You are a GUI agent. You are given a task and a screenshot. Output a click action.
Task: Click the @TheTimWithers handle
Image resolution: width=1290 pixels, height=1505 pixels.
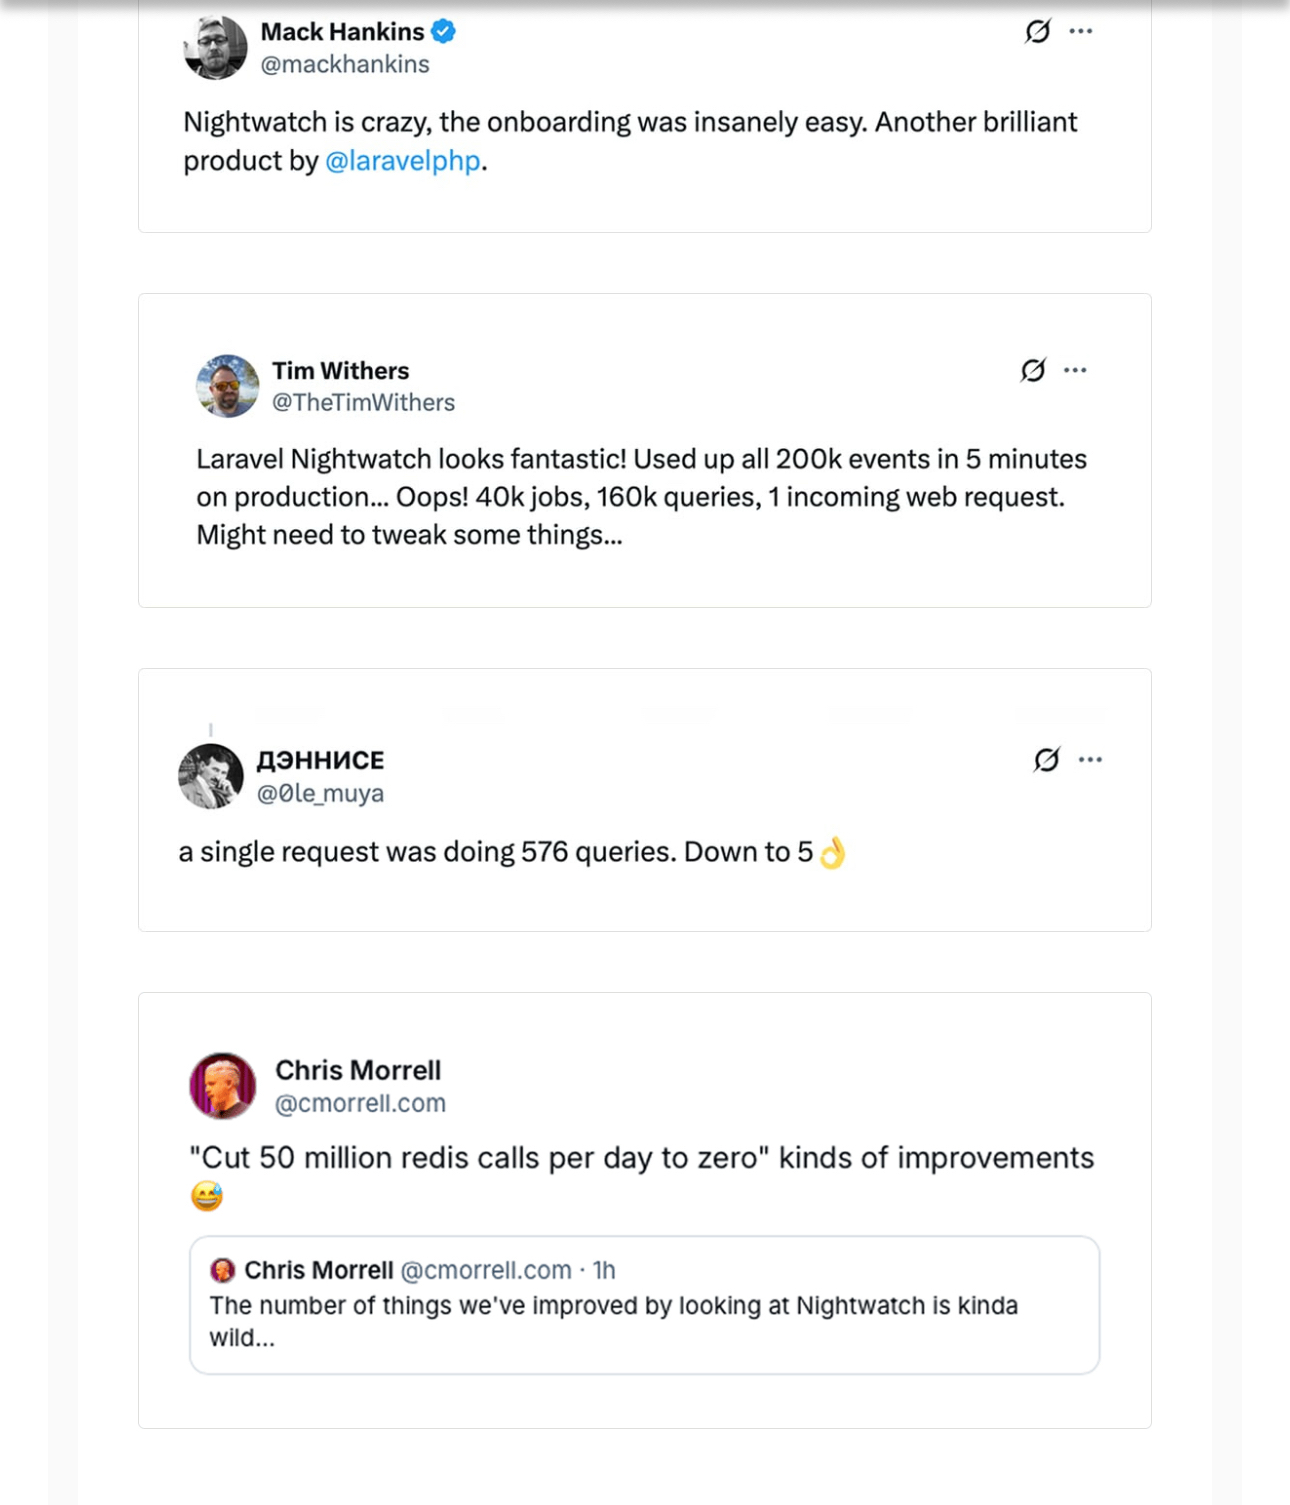coord(363,402)
